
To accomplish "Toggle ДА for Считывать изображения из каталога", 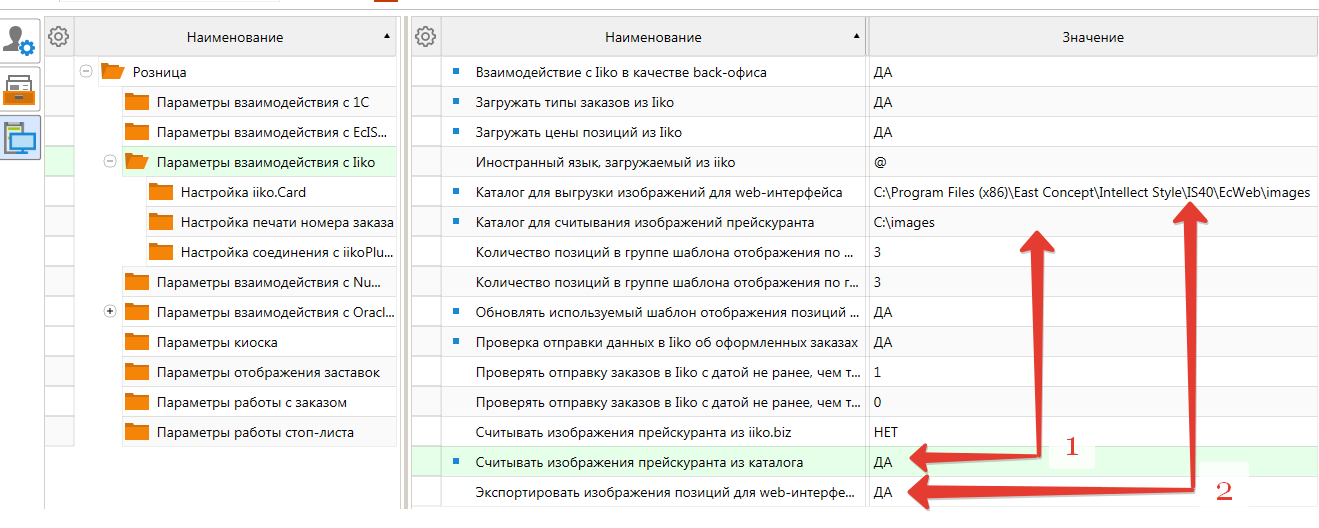I will (1093, 462).
